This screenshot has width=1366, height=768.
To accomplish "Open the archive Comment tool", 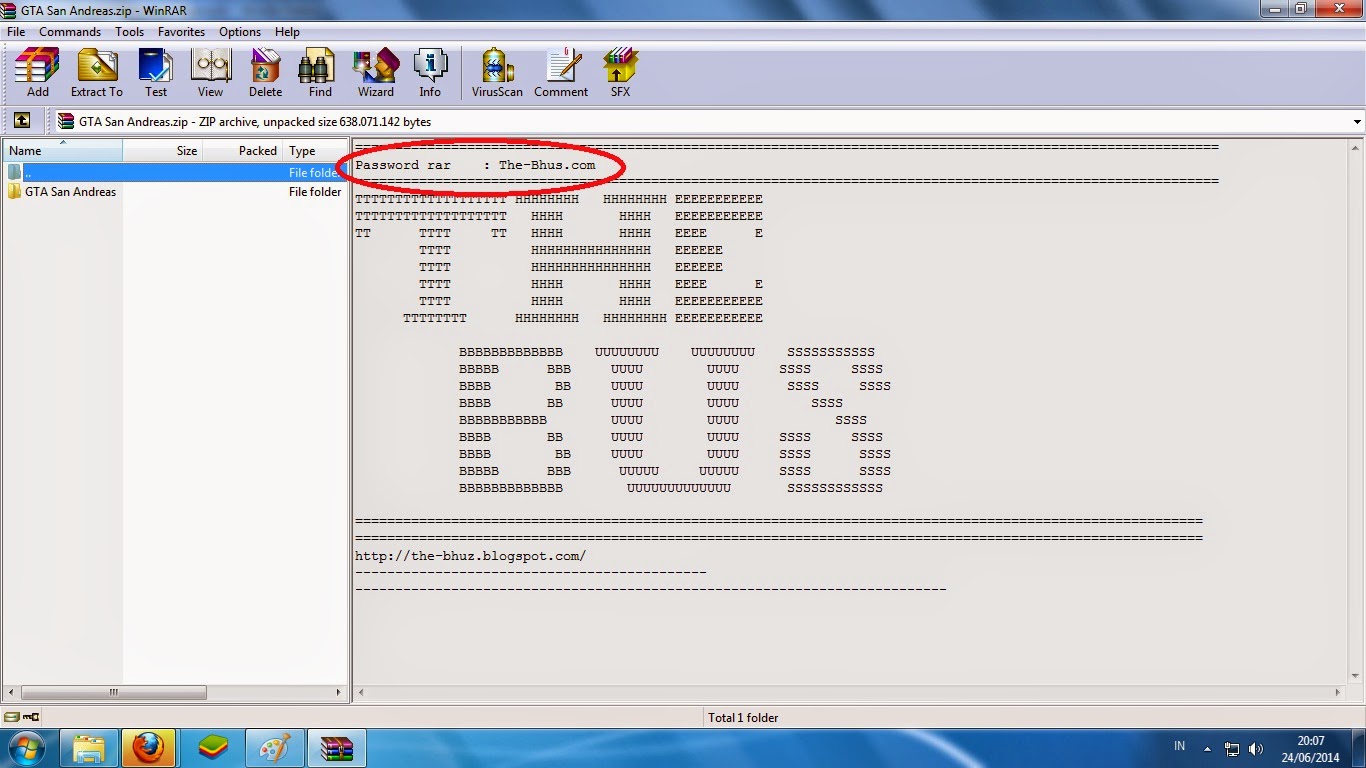I will (561, 73).
